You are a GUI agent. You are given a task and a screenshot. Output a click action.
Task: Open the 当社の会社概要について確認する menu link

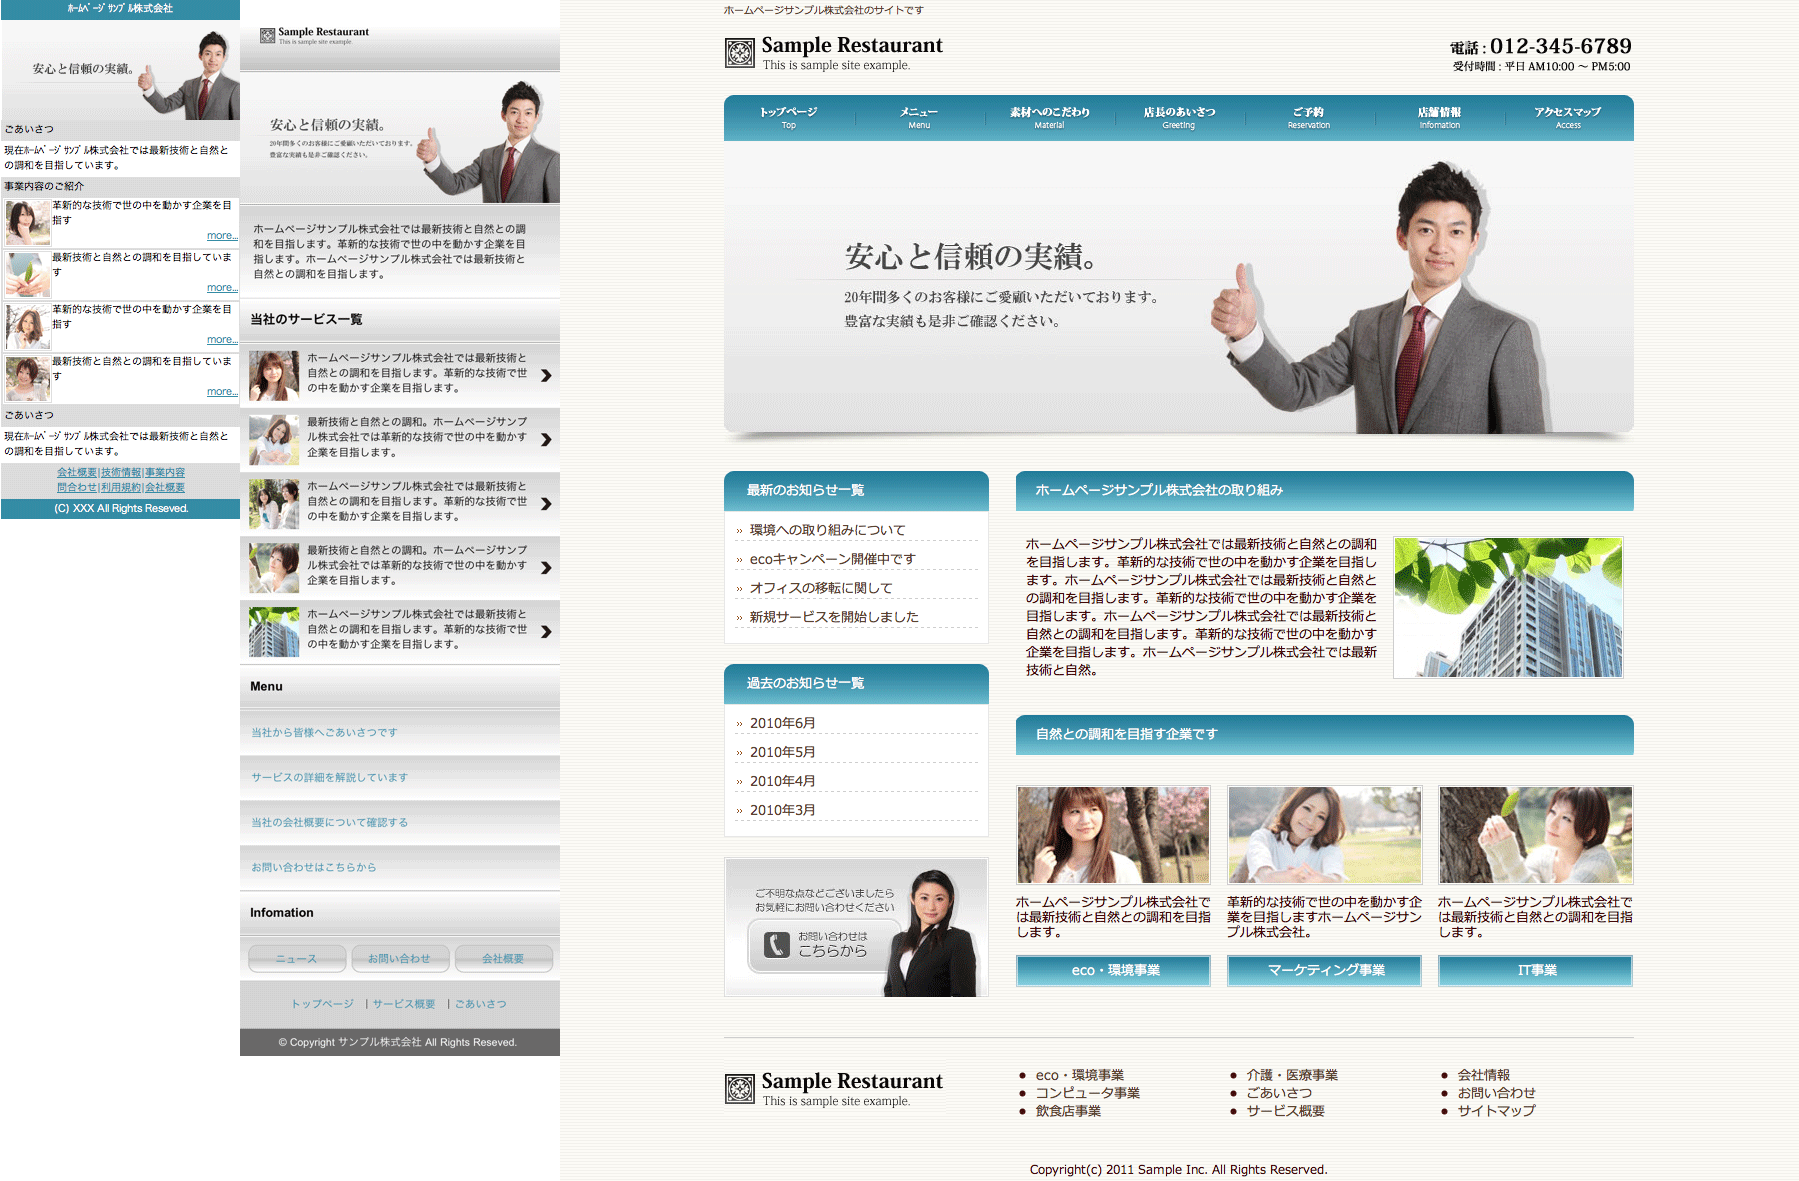coord(329,823)
